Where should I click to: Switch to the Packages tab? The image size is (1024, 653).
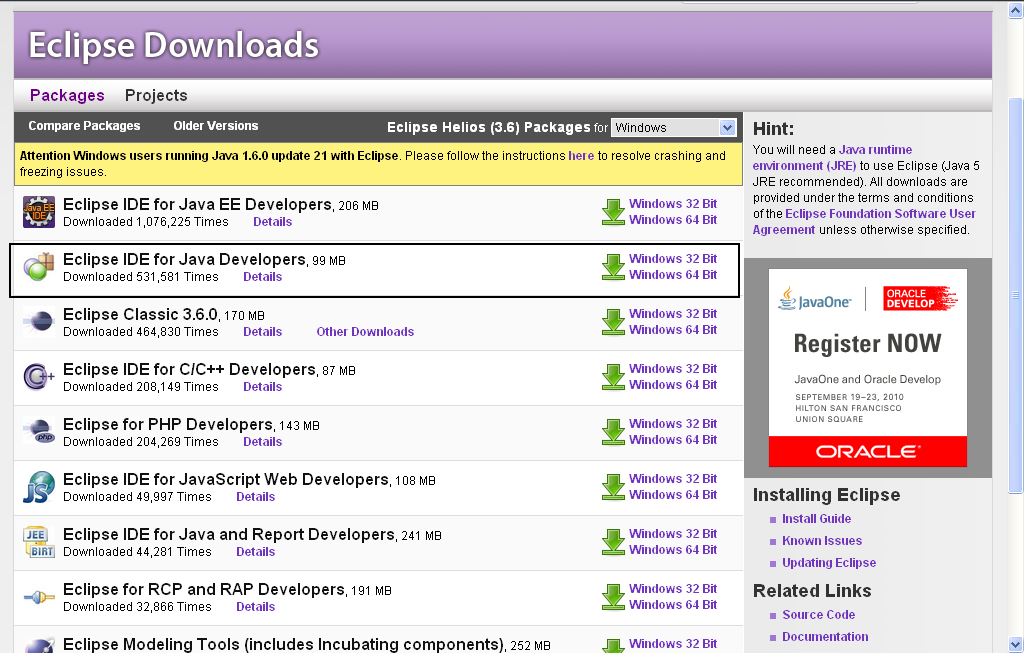pyautogui.click(x=67, y=95)
